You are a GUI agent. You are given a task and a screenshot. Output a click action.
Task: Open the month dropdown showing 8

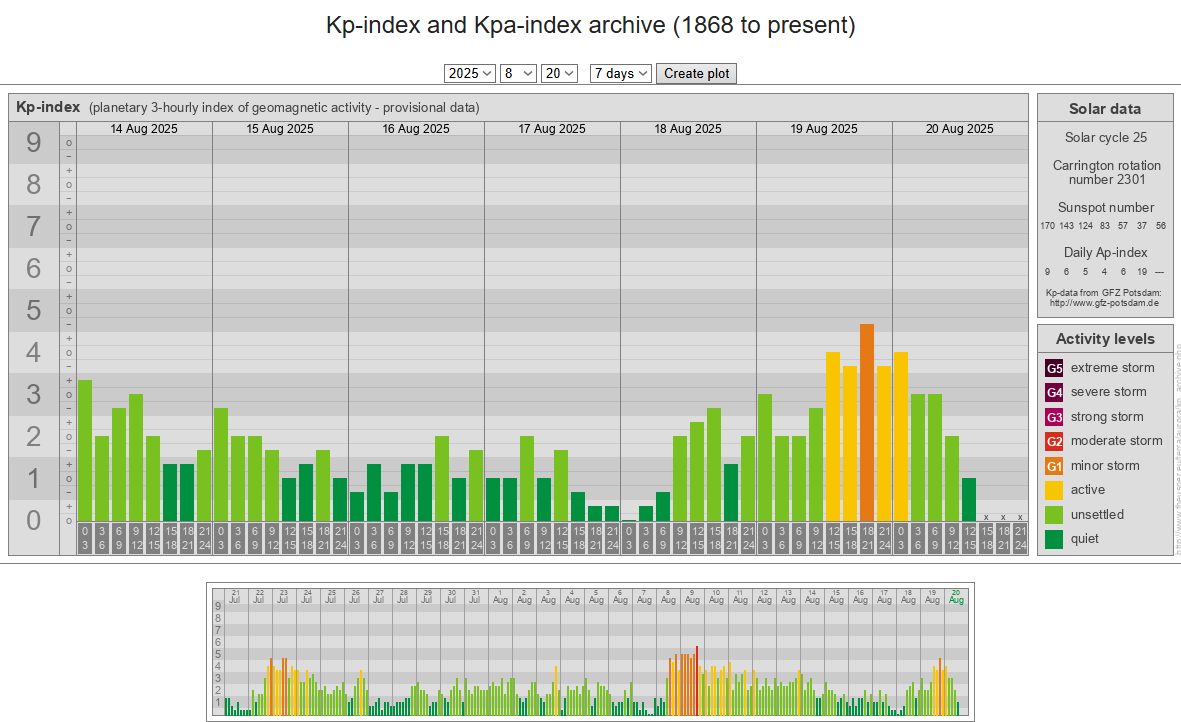click(x=518, y=73)
